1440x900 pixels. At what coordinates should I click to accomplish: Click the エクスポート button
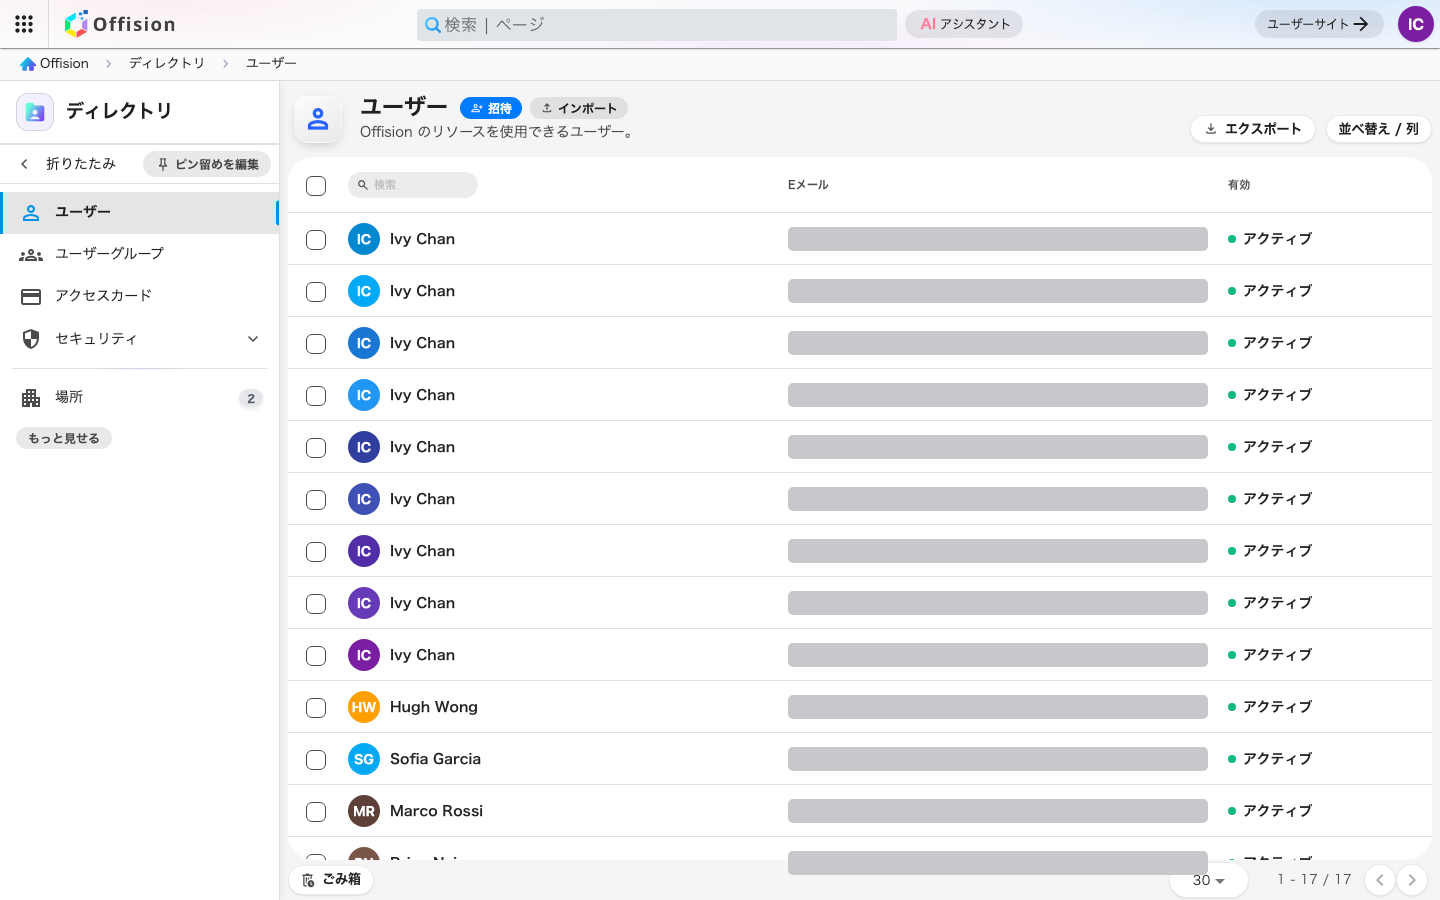(1253, 129)
